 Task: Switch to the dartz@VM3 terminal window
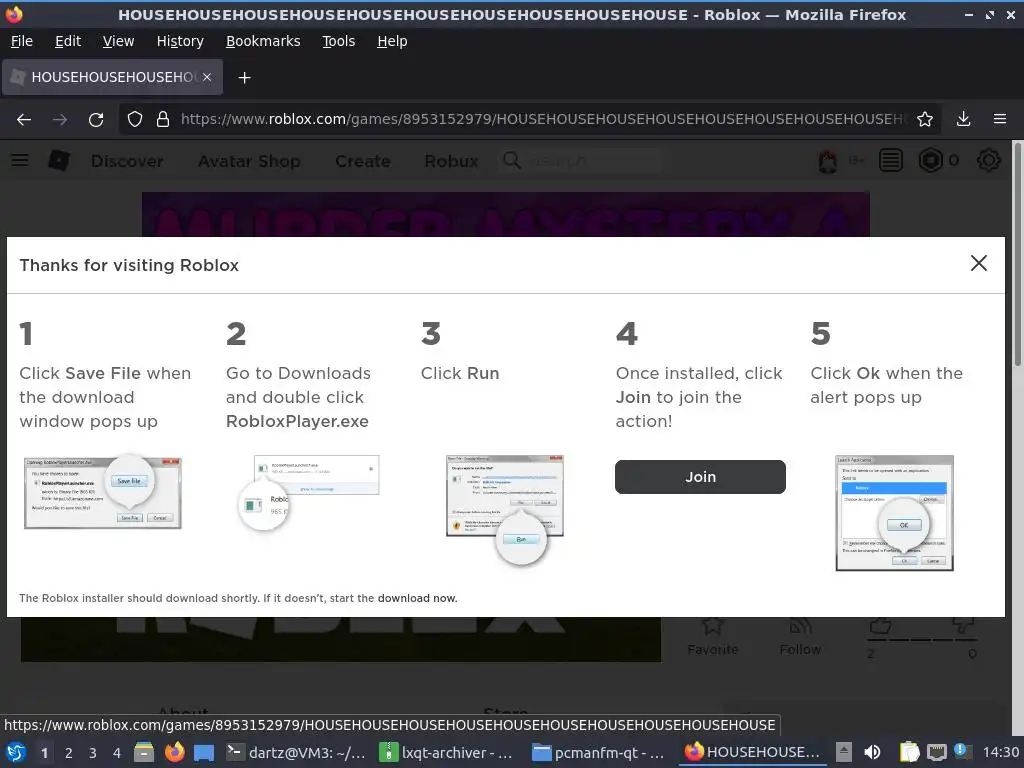(x=296, y=752)
